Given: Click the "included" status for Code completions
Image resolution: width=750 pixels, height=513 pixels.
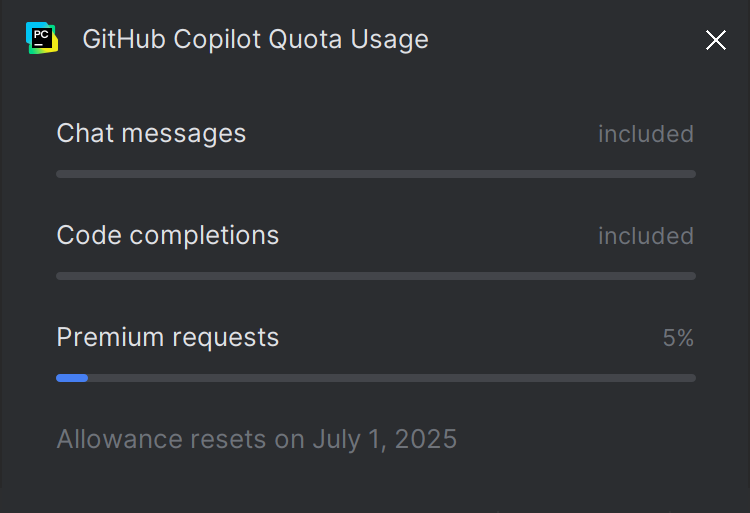Looking at the screenshot, I should [x=646, y=236].
